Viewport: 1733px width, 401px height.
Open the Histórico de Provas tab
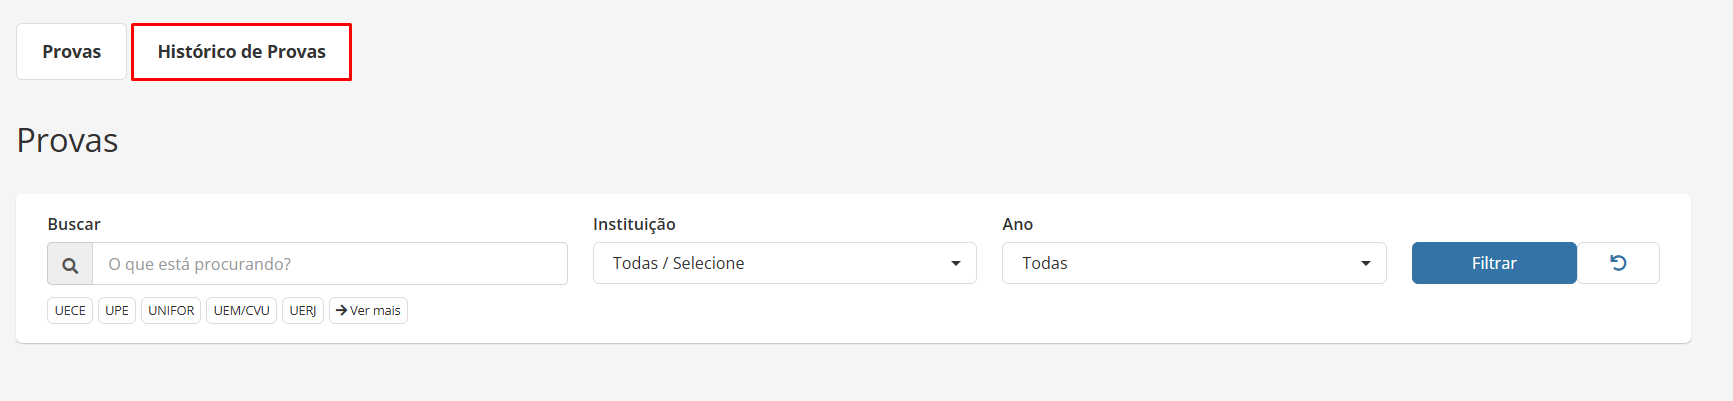pos(241,52)
